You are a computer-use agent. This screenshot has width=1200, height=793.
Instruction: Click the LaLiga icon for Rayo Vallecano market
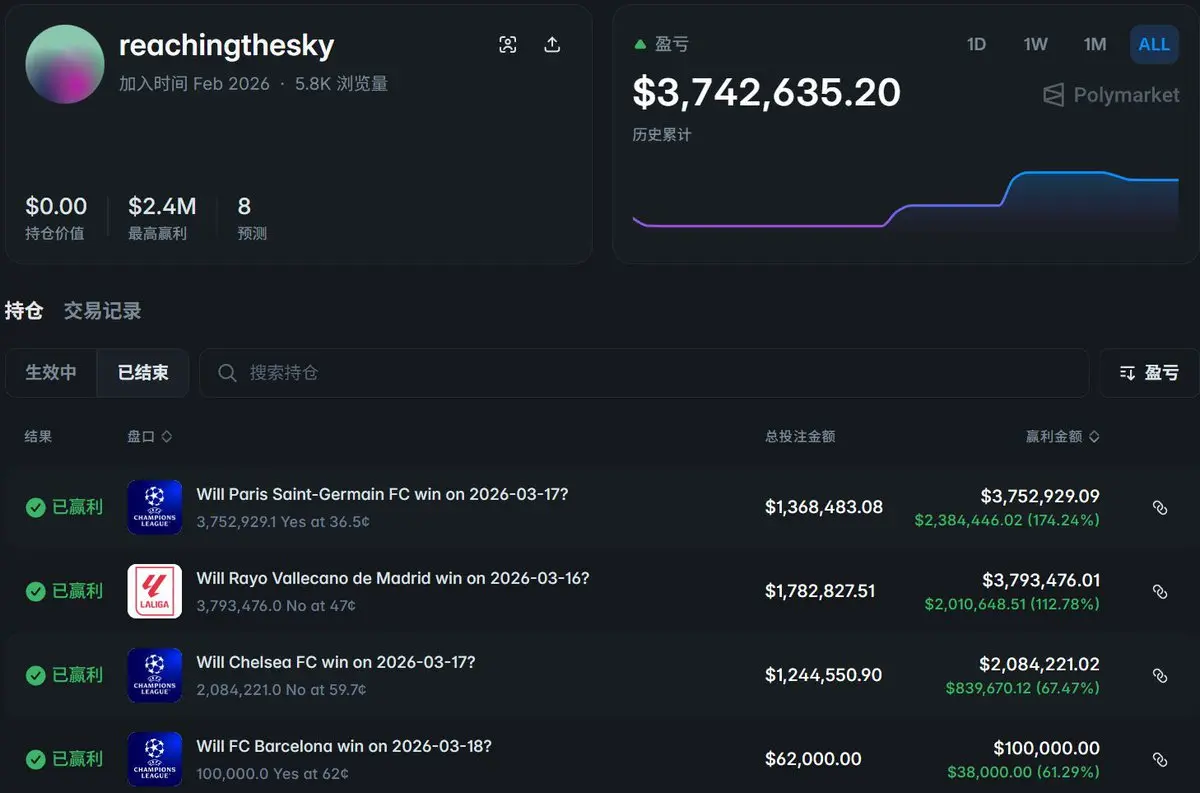coord(155,591)
